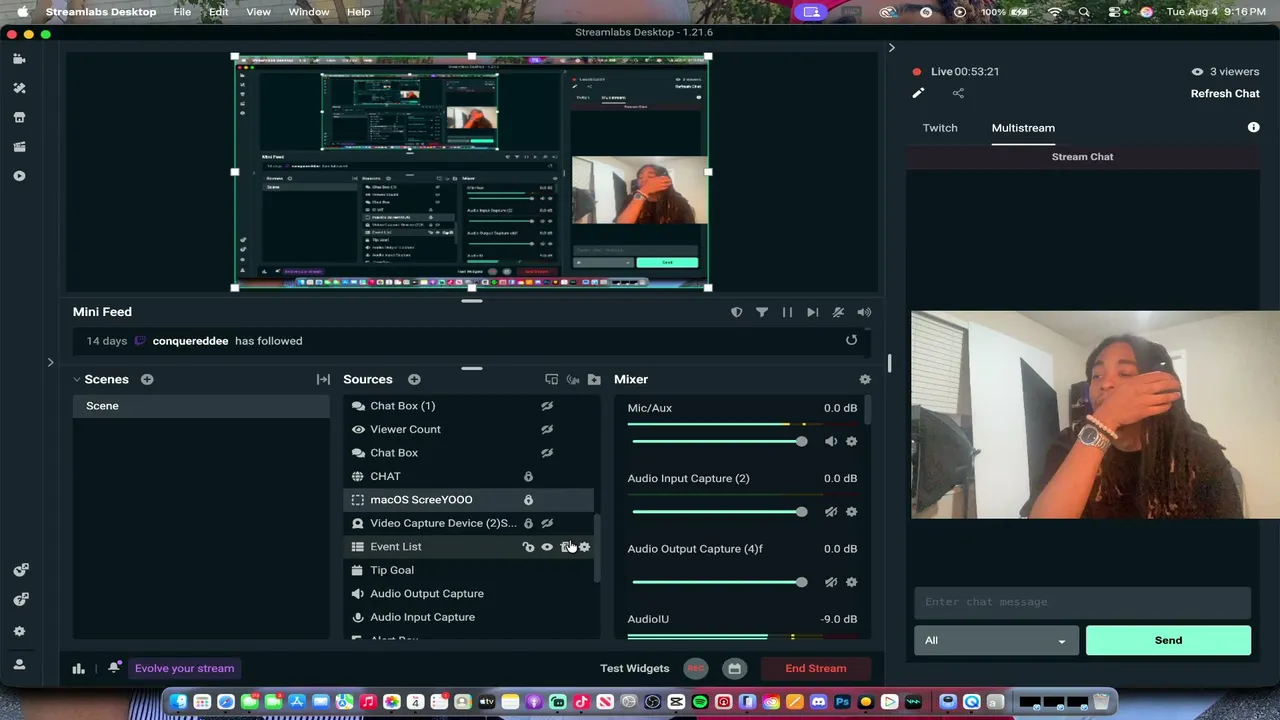Add a new scene with plus icon

click(x=147, y=379)
